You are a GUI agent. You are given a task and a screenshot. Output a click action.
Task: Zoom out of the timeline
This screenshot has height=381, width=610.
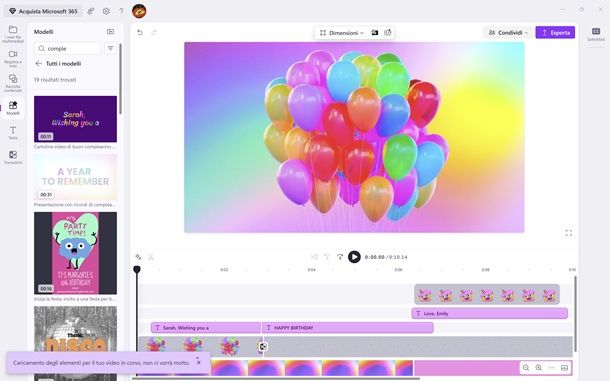pos(526,367)
